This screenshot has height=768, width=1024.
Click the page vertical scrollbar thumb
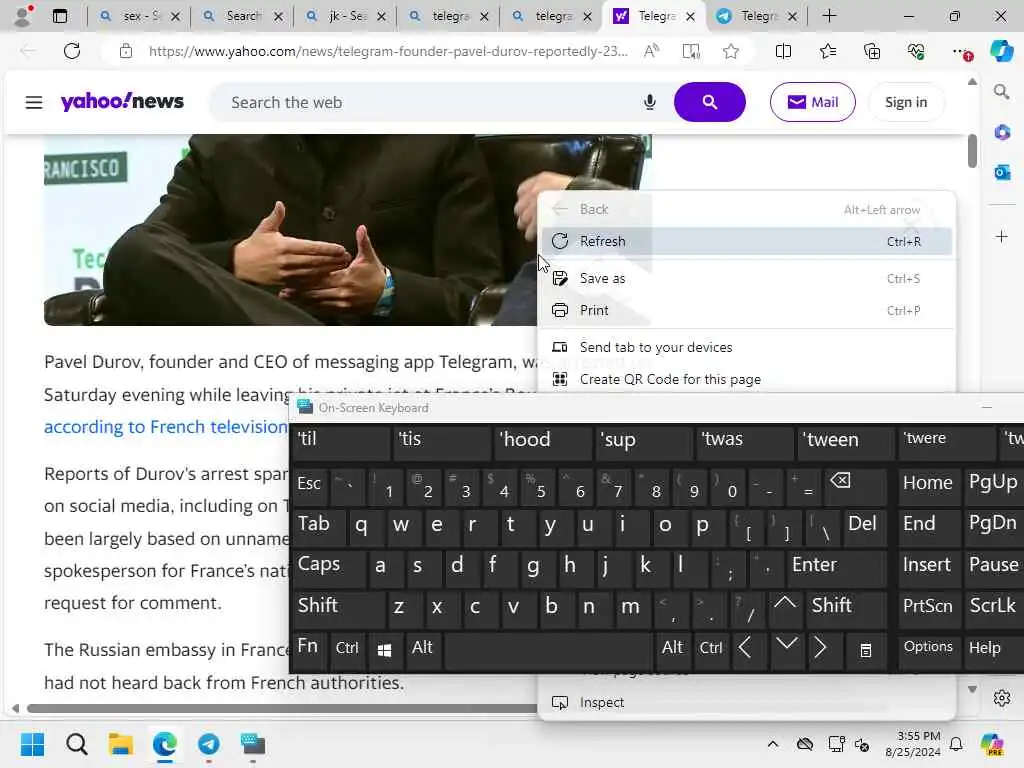point(972,152)
